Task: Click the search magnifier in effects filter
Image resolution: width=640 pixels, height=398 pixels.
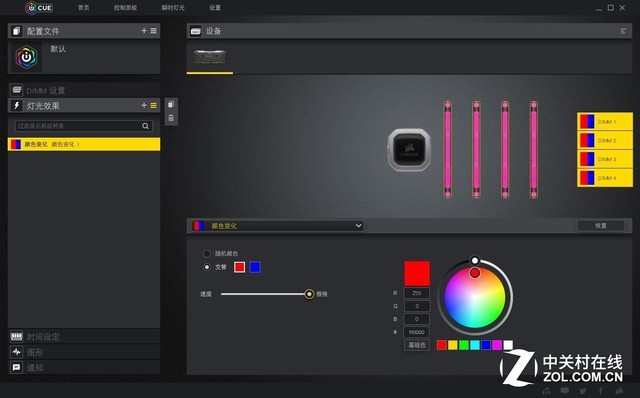Action: click(x=145, y=126)
